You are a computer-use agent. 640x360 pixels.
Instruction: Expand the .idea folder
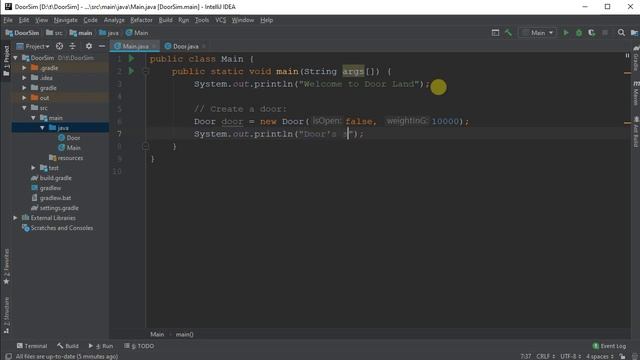click(24, 78)
